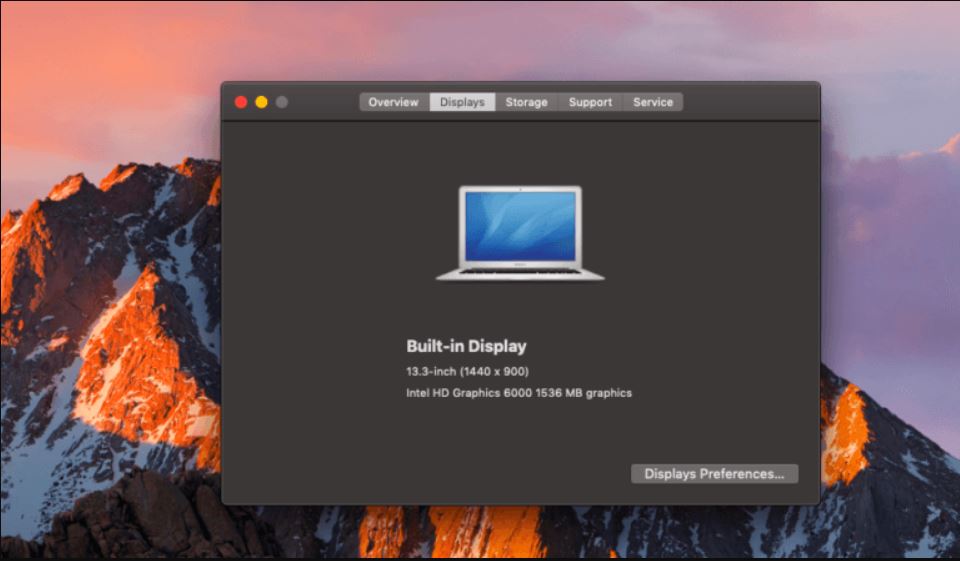The height and width of the screenshot is (561, 960).
Task: Select the Displays tab
Action: 462,102
